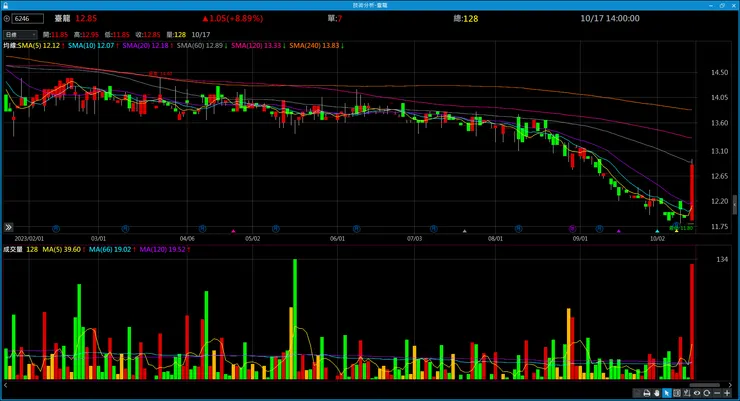
Task: Click the refresh circular-arrow icon
Action: click(x=706, y=393)
